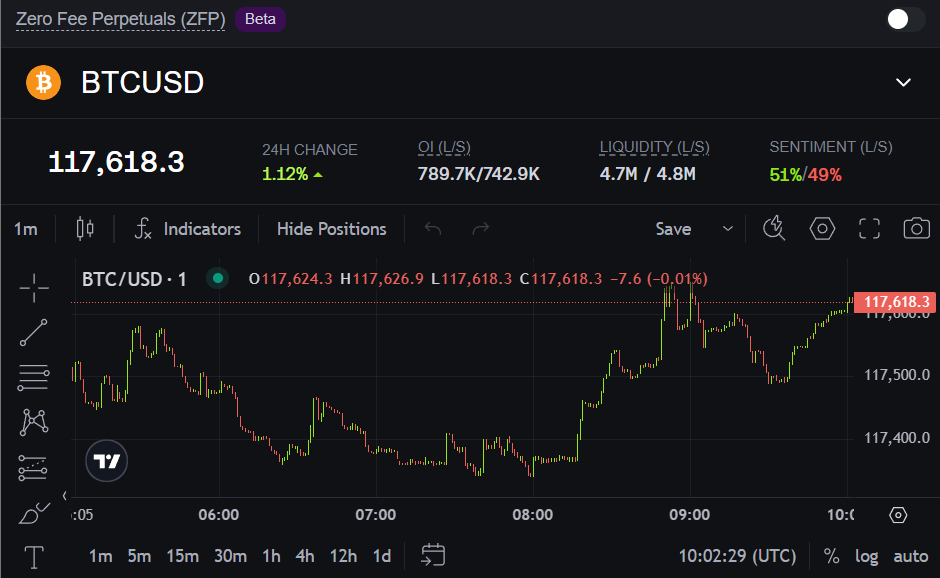Viewport: 940px width, 578px height.
Task: Toggle the Zero Fee Perpetuals switch
Action: coord(905,19)
